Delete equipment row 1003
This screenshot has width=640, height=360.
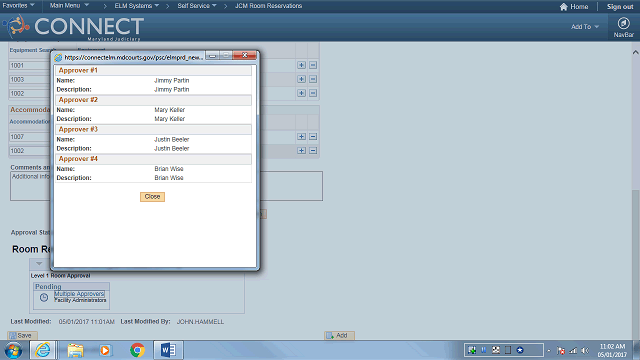point(313,79)
